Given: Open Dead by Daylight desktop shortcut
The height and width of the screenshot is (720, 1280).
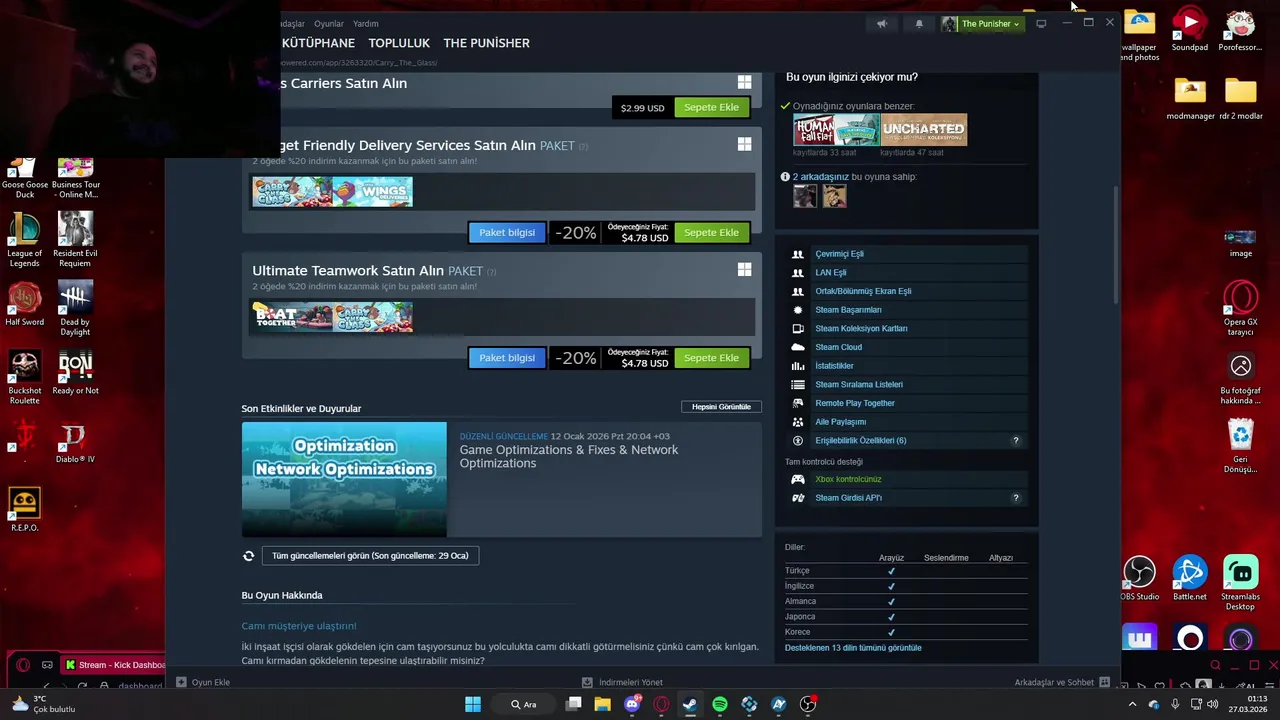Looking at the screenshot, I should point(75,309).
